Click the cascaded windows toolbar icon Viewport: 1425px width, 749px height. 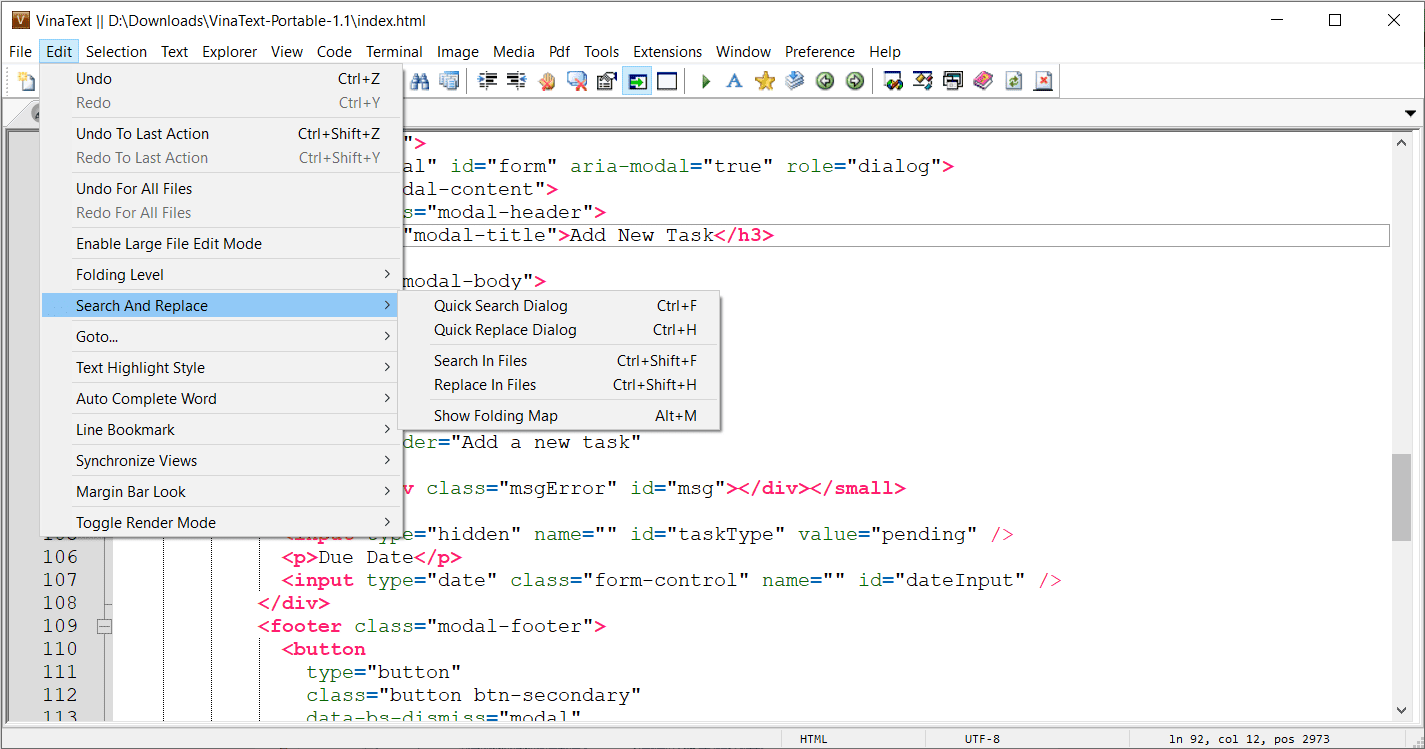click(x=953, y=81)
